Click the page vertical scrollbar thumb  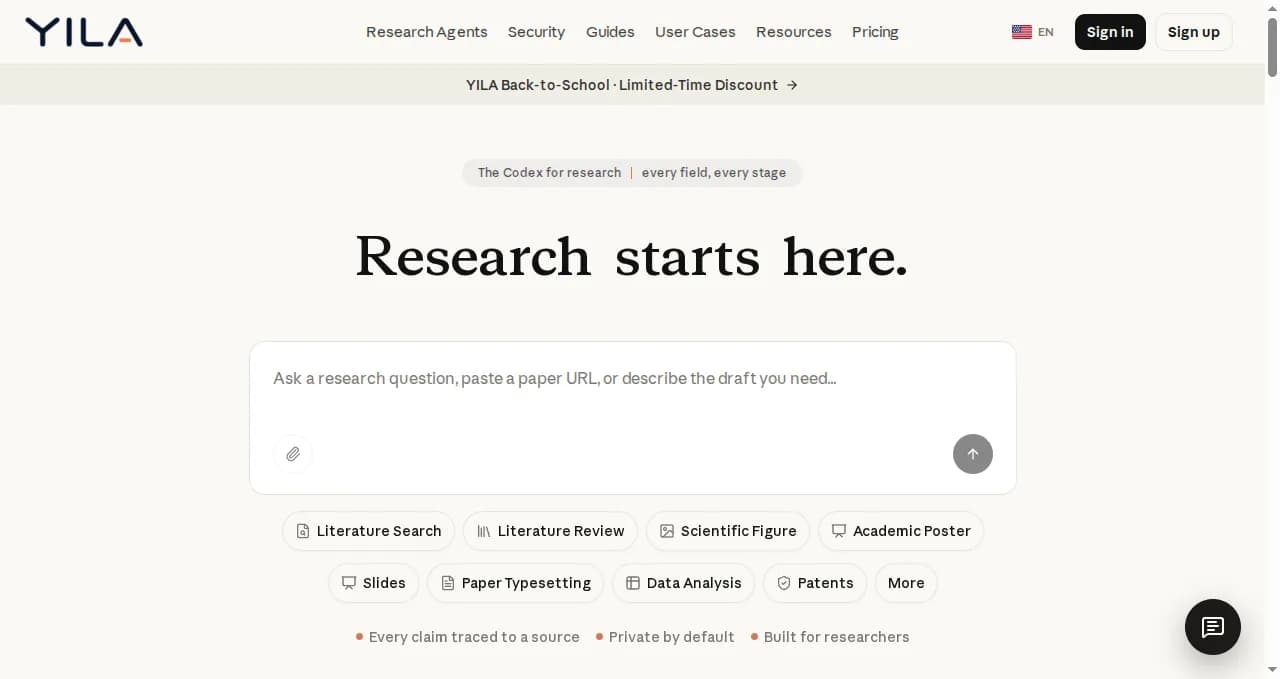click(x=1272, y=46)
